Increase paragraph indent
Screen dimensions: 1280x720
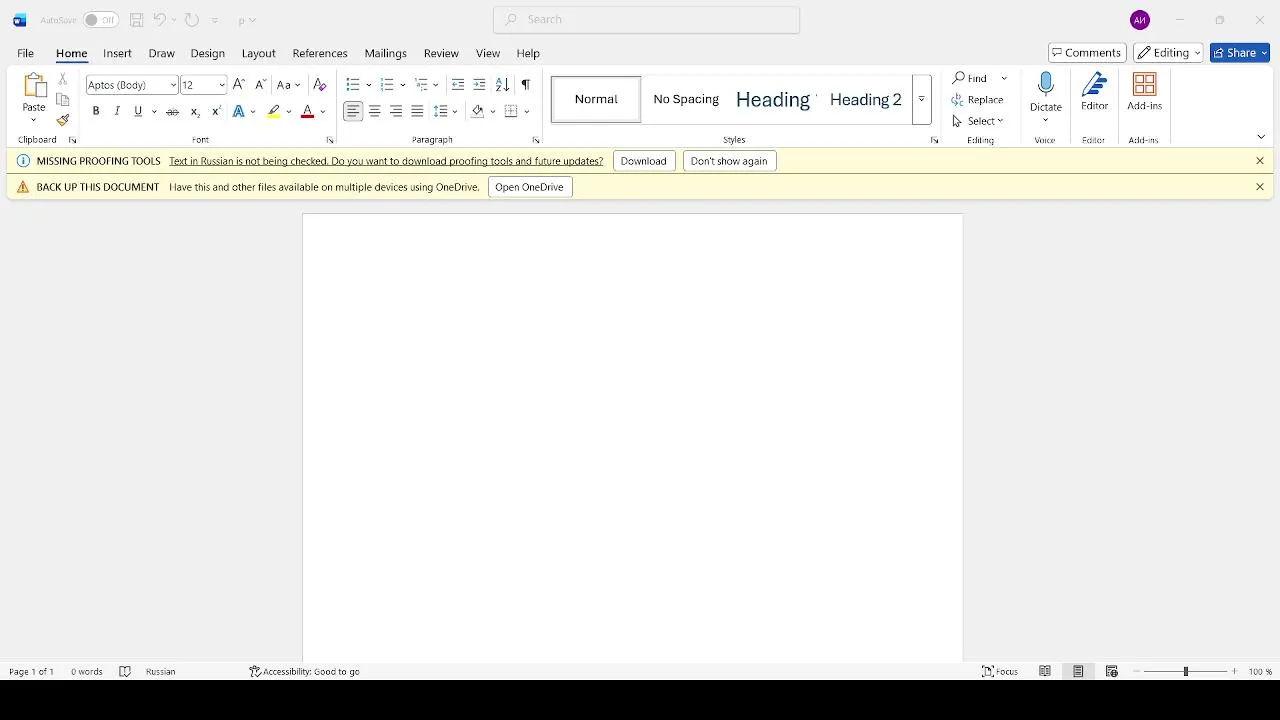coord(479,85)
